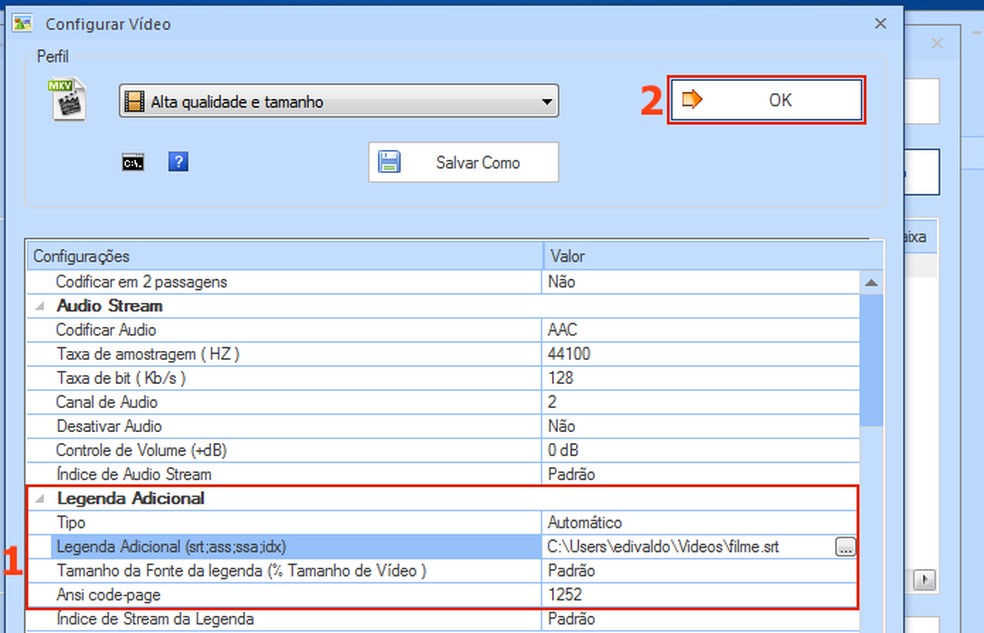Click the AAC audio codec value

click(701, 330)
